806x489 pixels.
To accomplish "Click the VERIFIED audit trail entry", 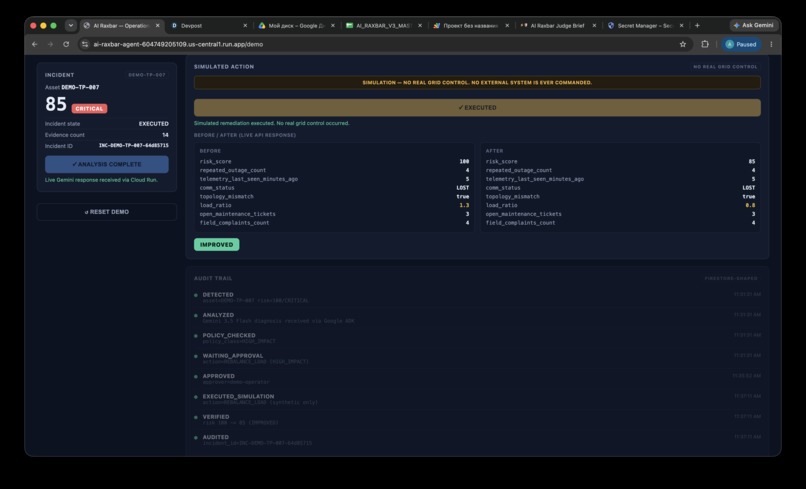I will coord(477,420).
